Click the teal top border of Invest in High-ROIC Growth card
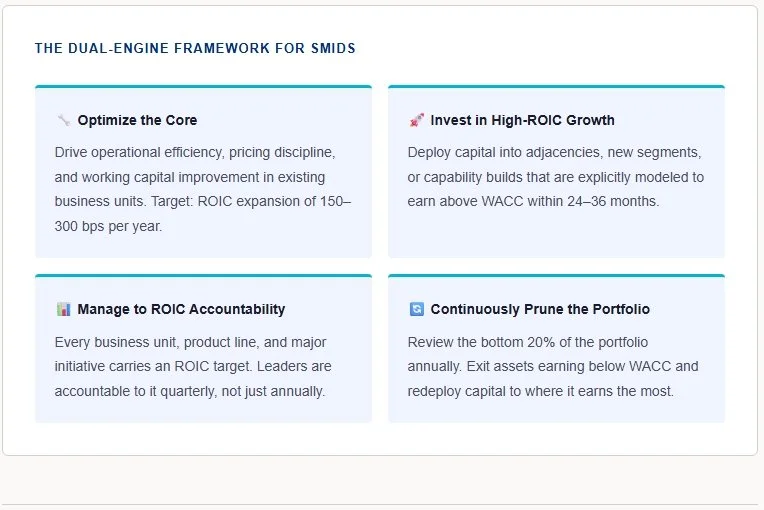Viewport: 764px width, 510px height. (556, 87)
